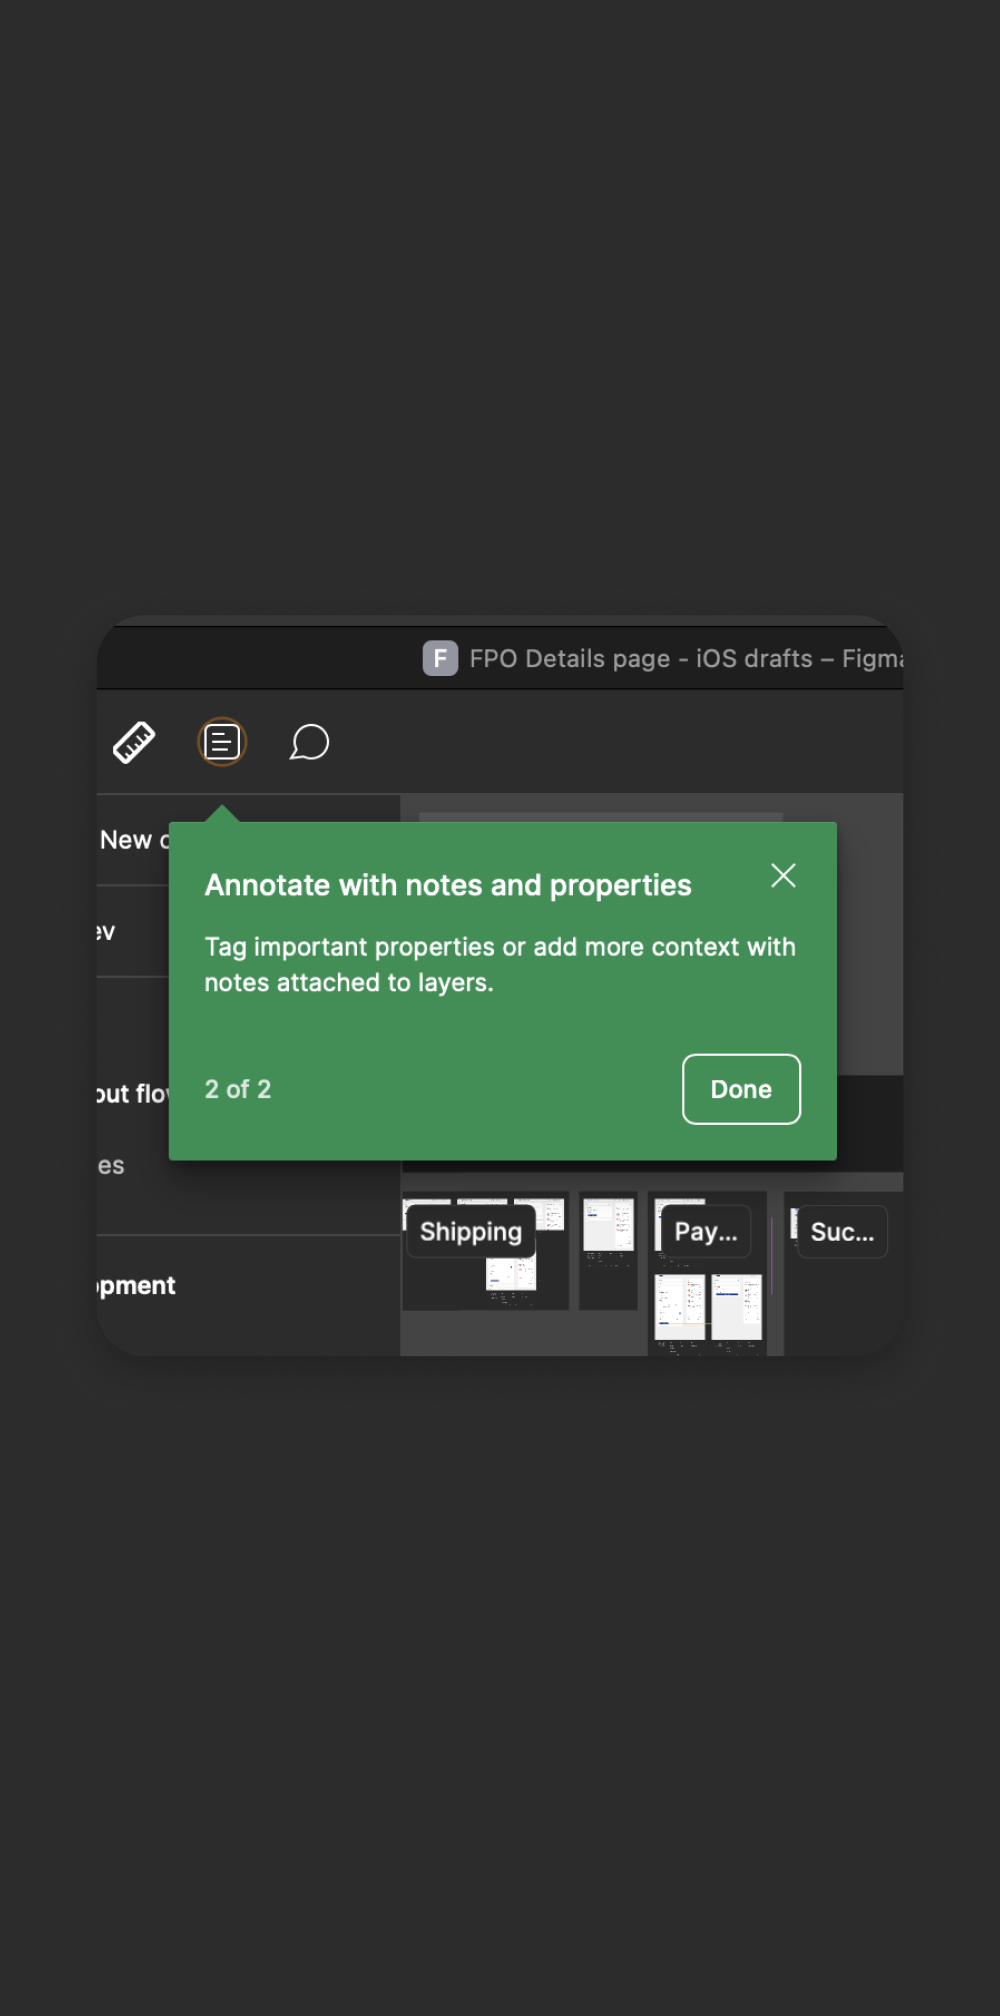Click the frame thumbnail below Shipping label
1000x2016 pixels.
511,1276
